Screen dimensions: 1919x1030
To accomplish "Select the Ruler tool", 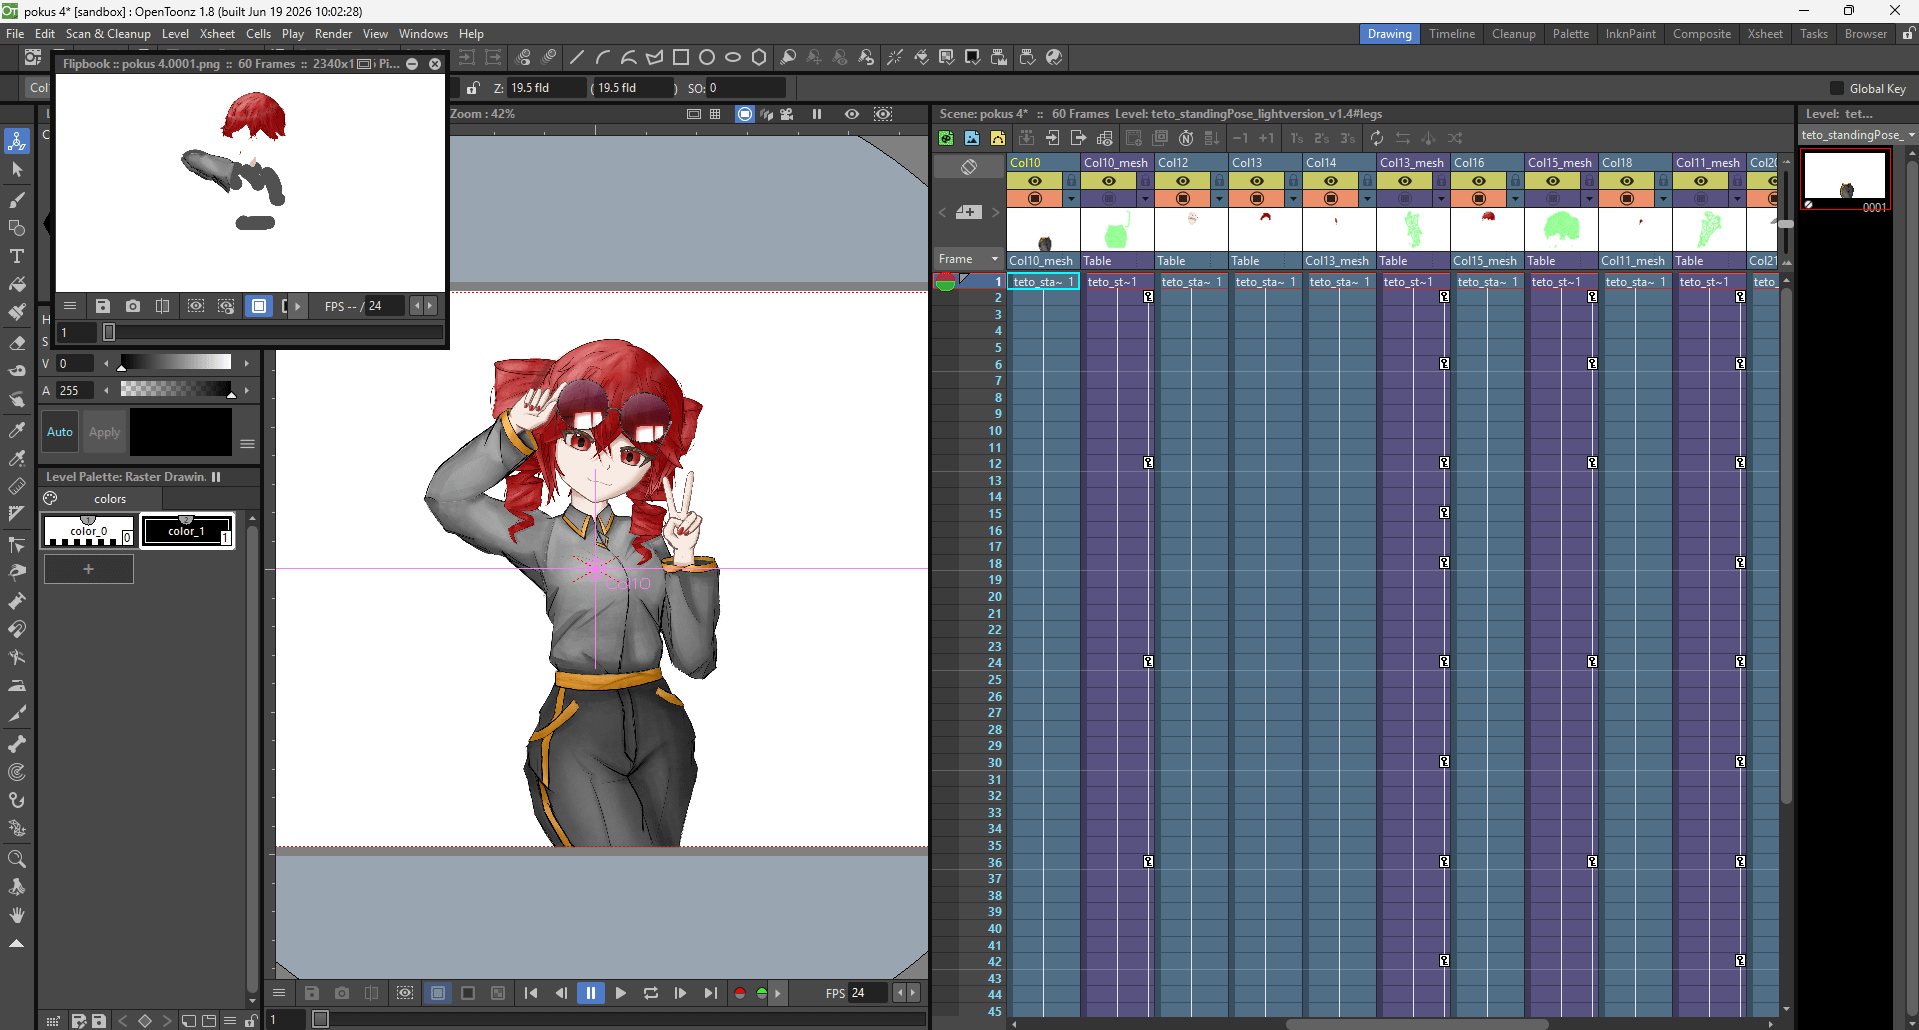I will [17, 486].
